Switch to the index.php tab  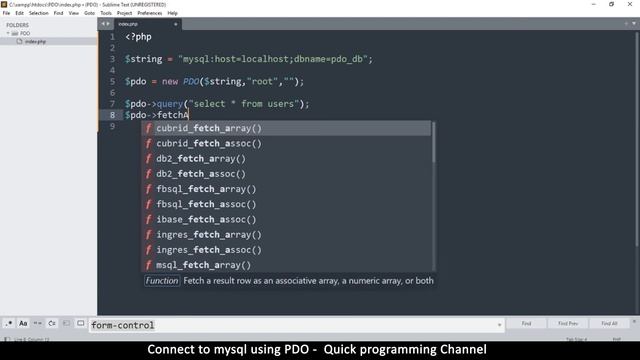click(x=147, y=24)
